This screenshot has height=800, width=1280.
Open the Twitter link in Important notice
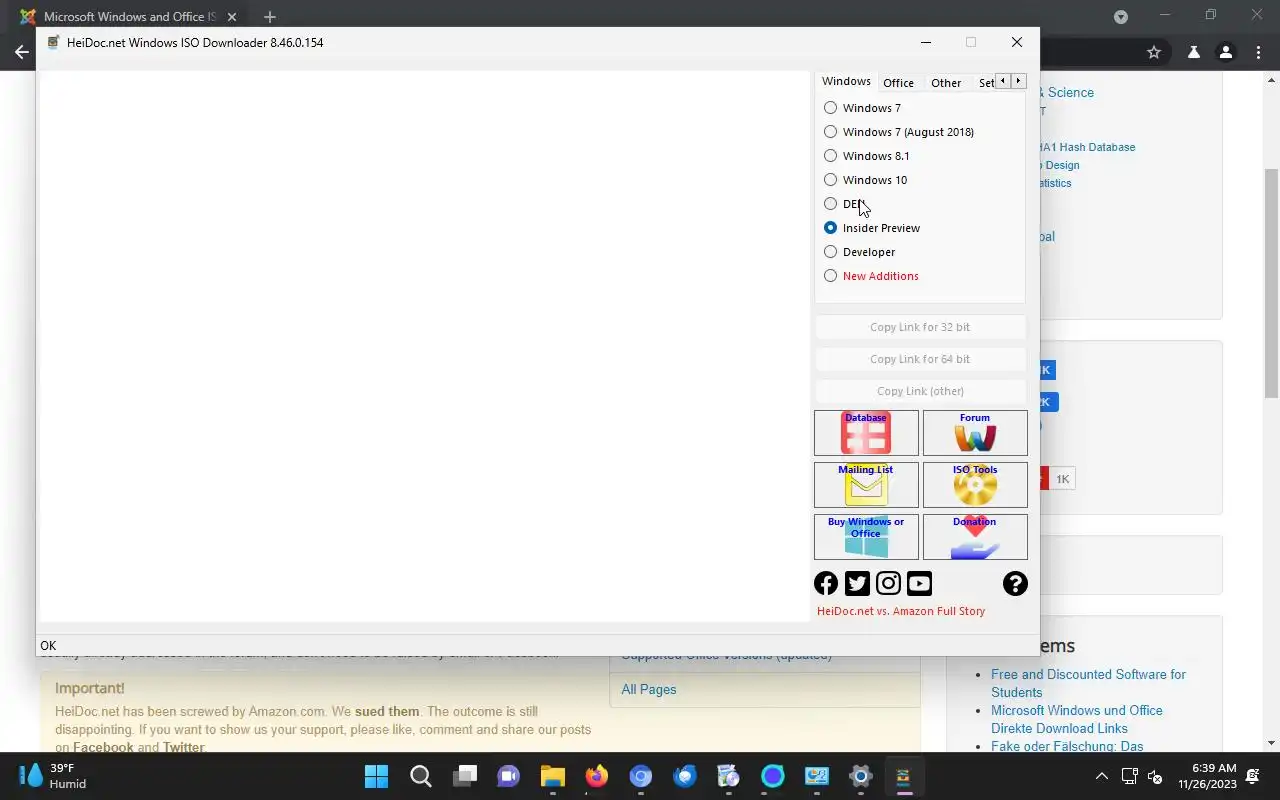[183, 747]
